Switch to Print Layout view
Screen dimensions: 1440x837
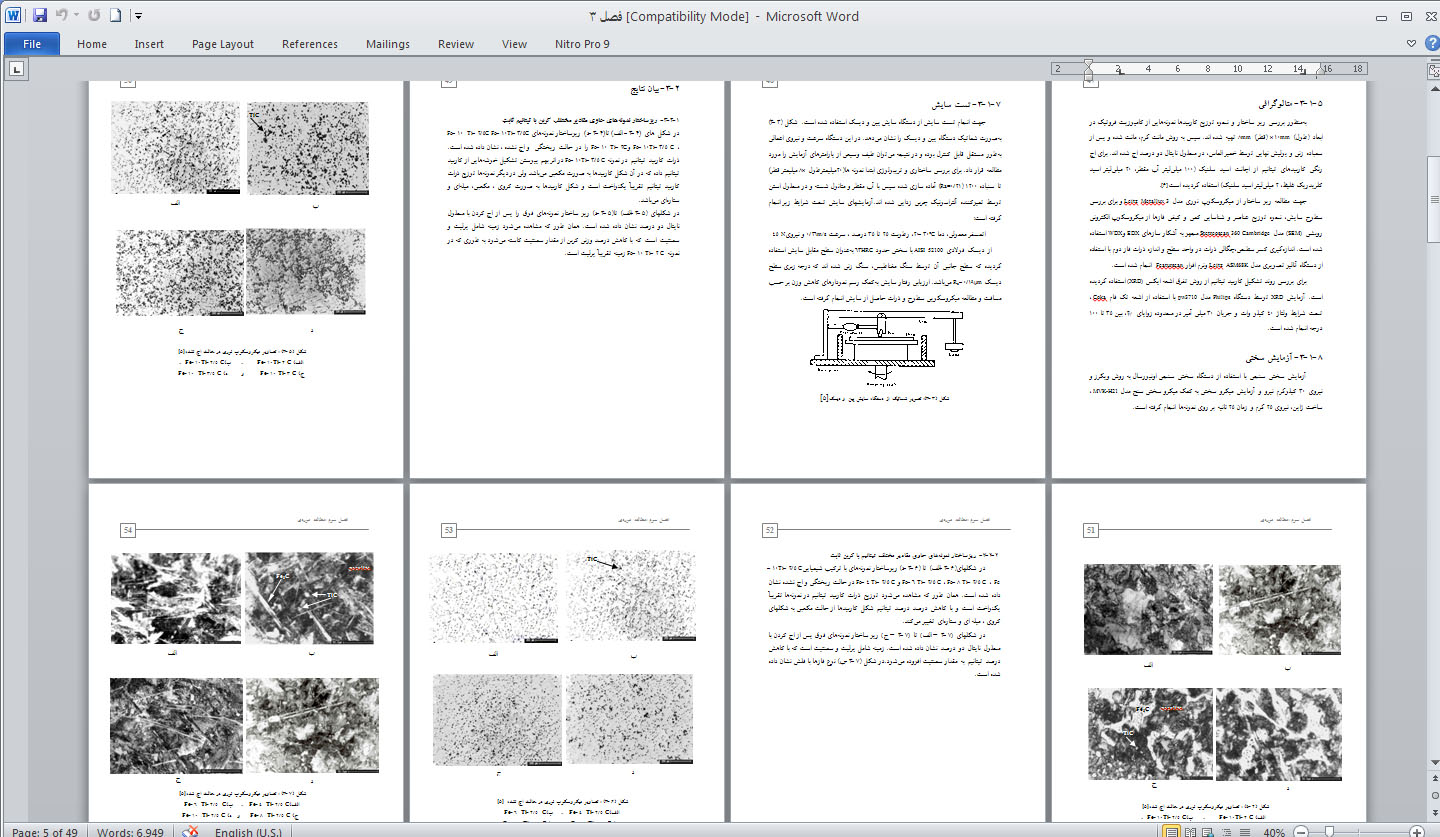[x=1171, y=831]
